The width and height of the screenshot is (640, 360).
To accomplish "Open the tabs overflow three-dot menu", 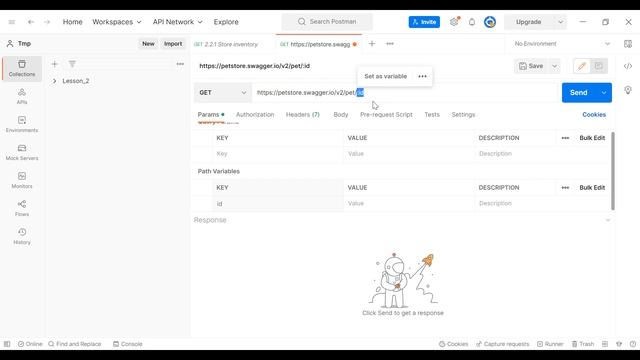I will coord(390,44).
